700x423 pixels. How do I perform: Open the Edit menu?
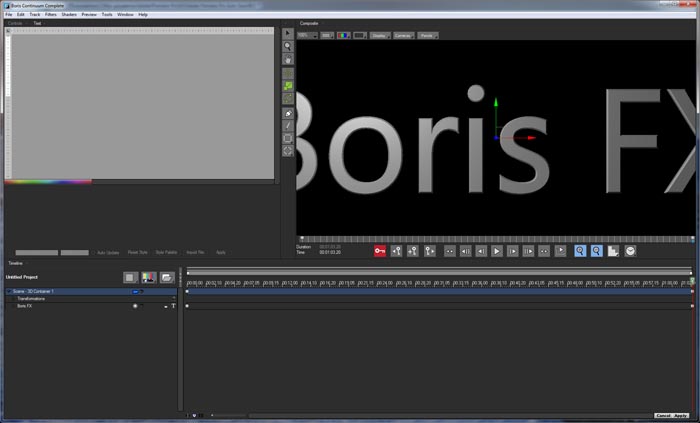(21, 15)
